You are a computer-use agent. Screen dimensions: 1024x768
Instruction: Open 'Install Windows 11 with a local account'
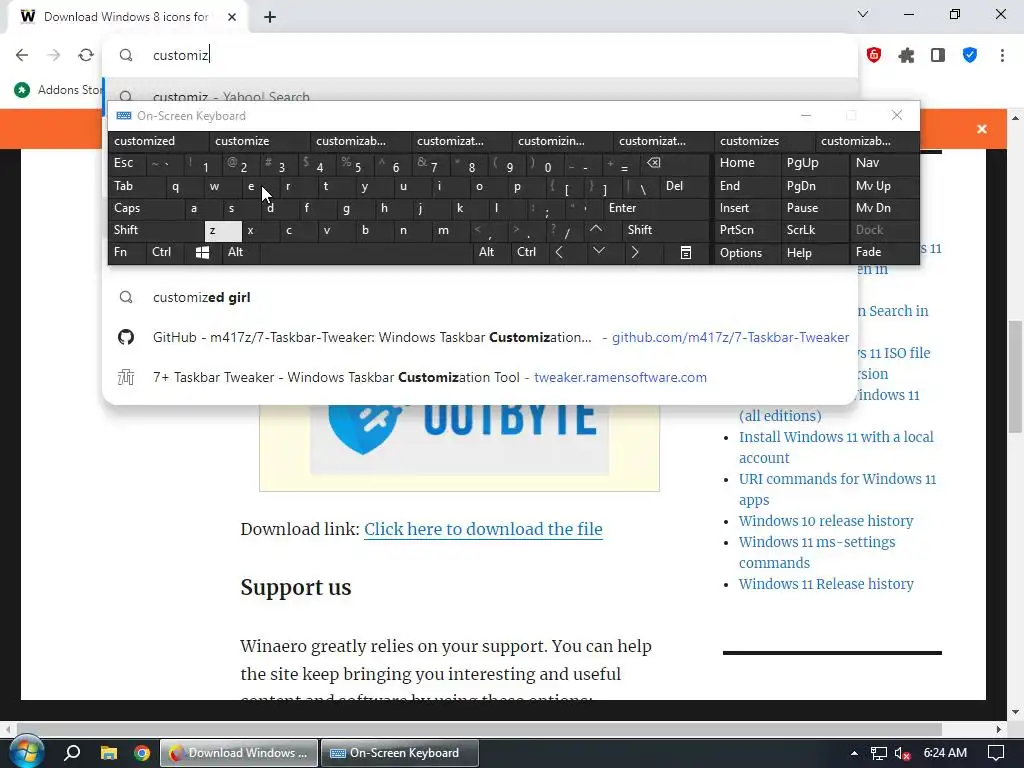pyautogui.click(x=837, y=447)
